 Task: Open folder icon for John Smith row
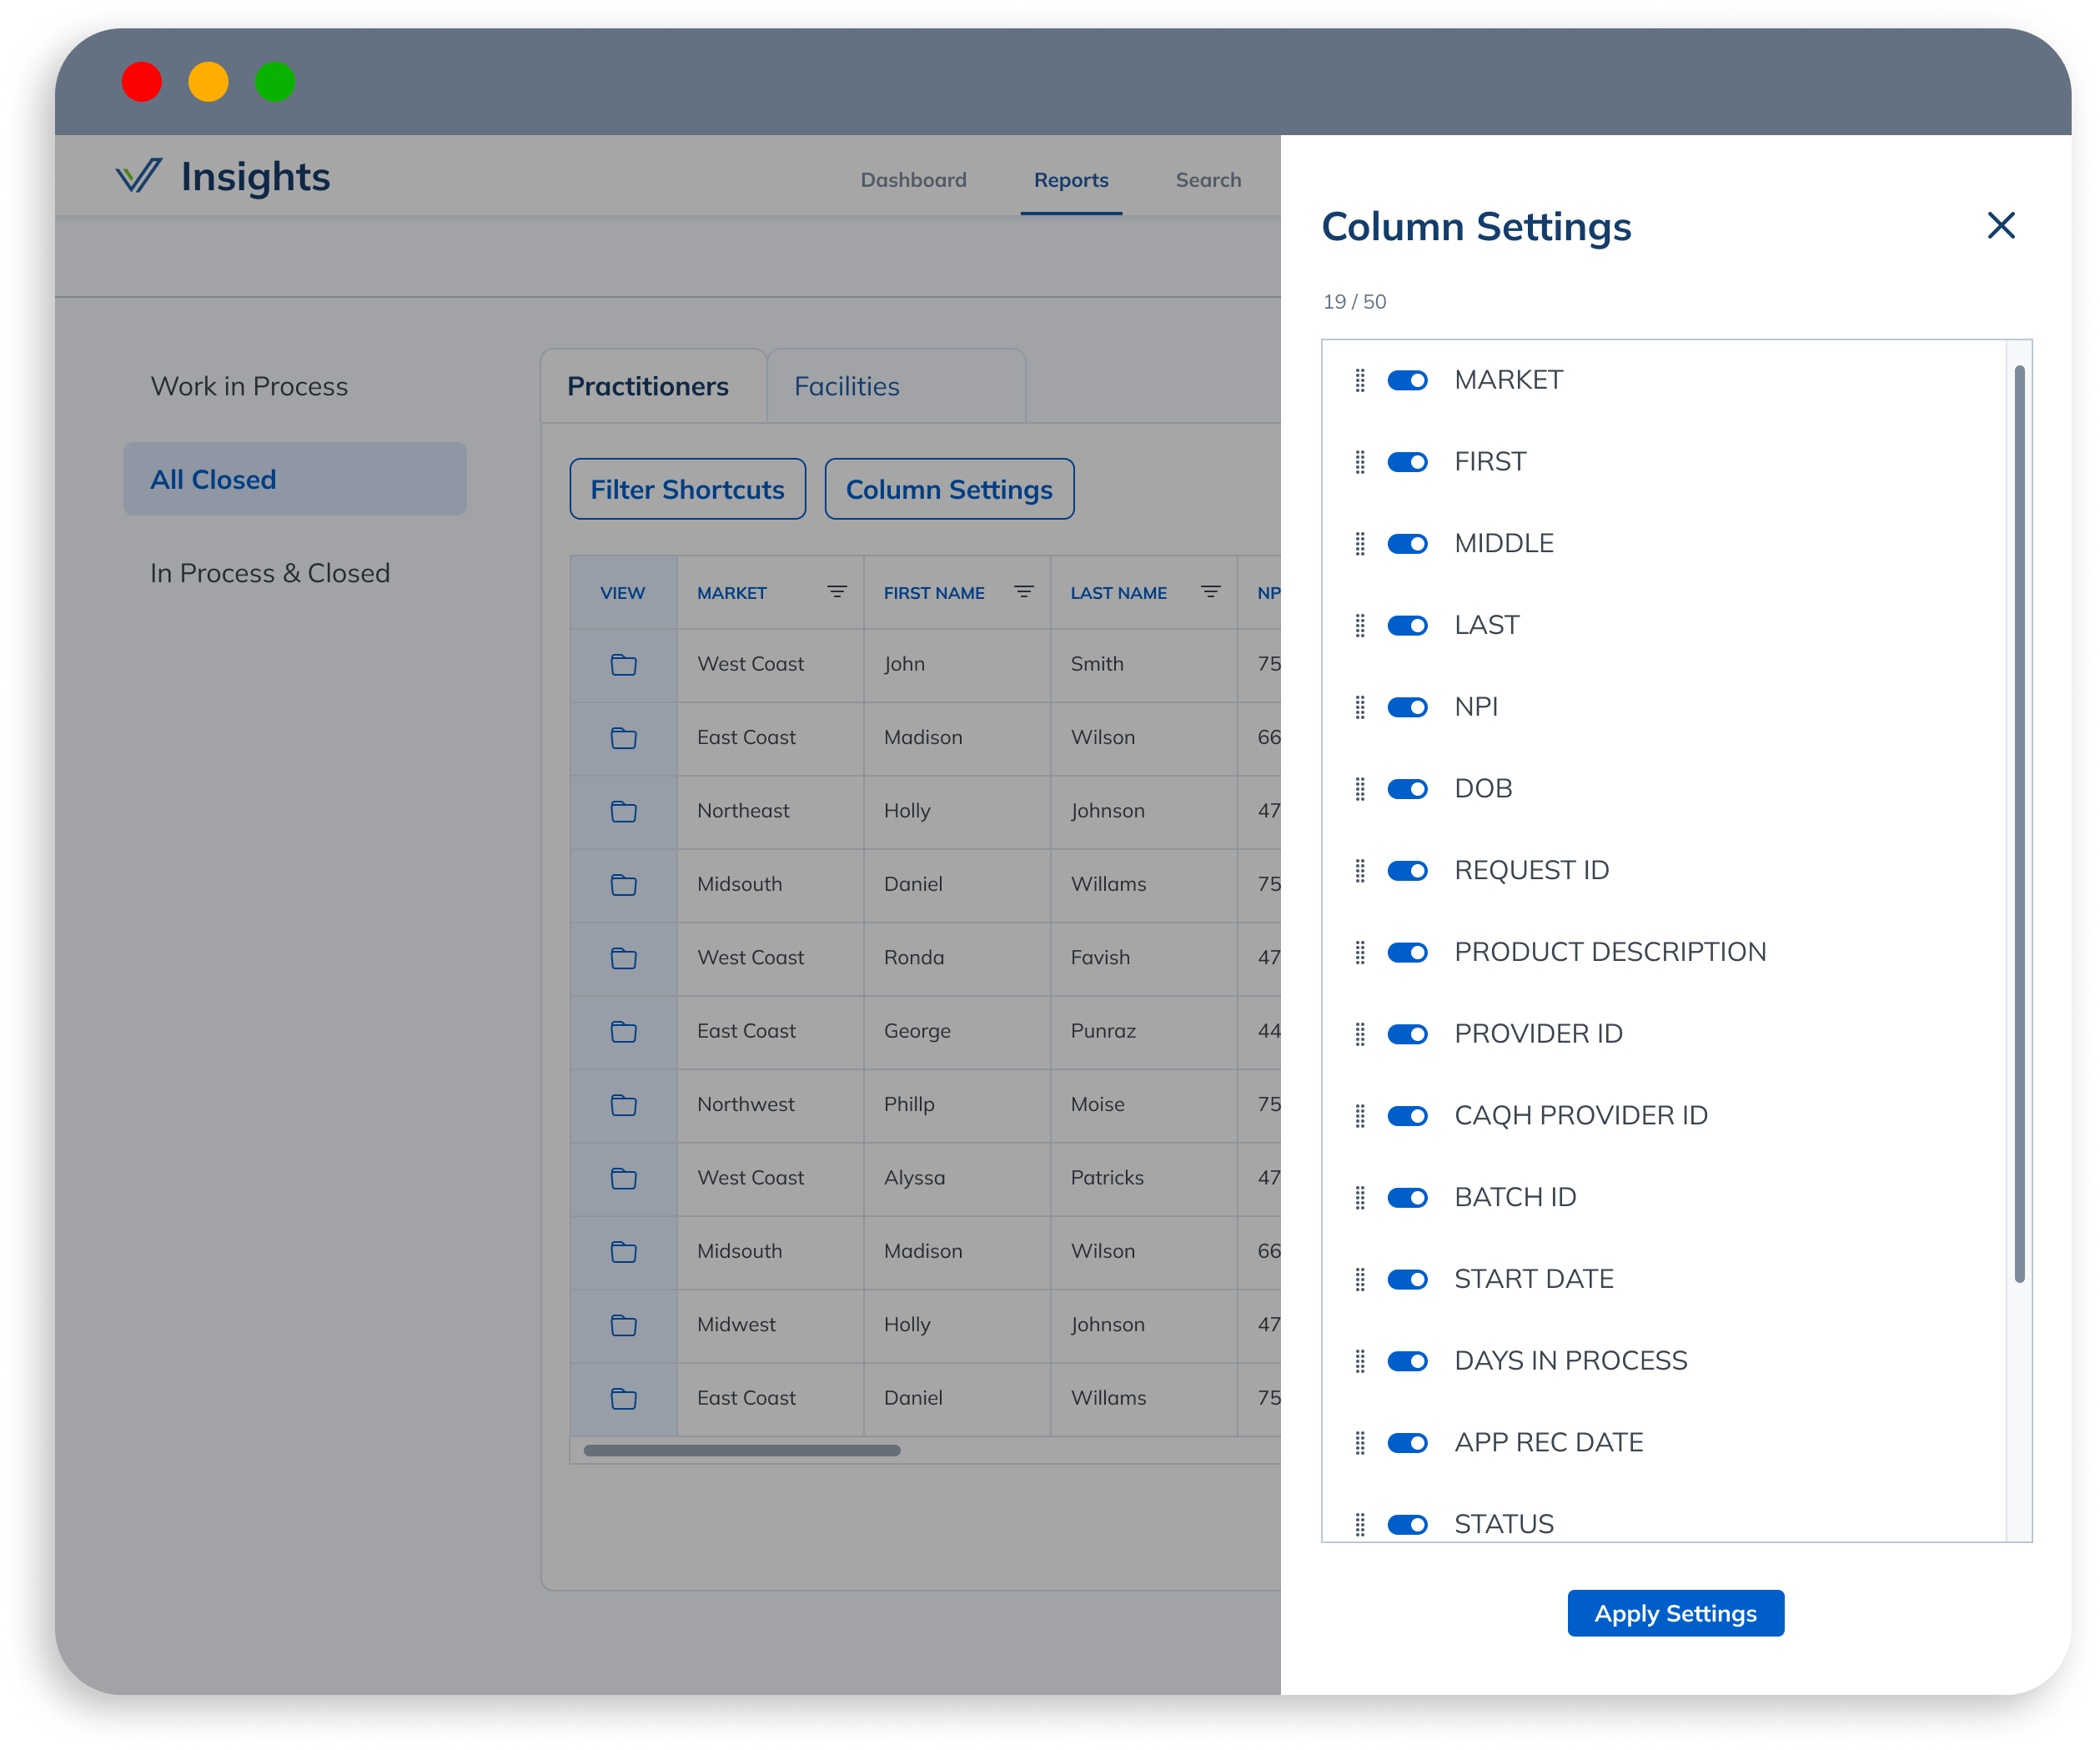[x=623, y=664]
